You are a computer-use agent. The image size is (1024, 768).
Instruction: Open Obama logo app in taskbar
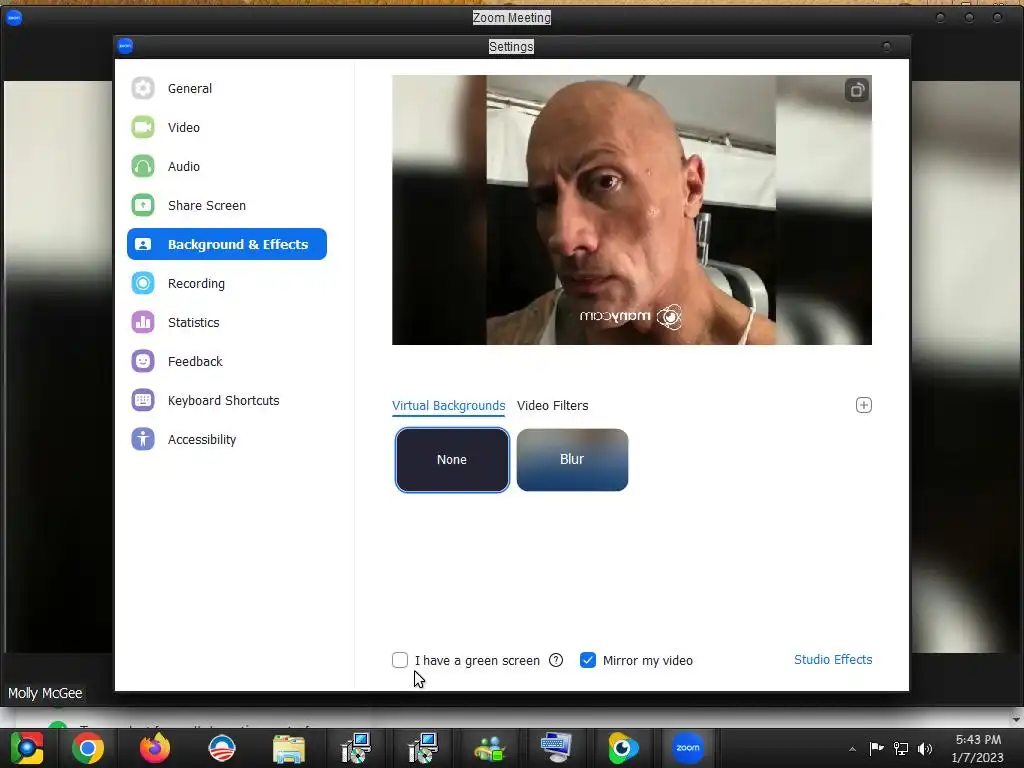(221, 748)
